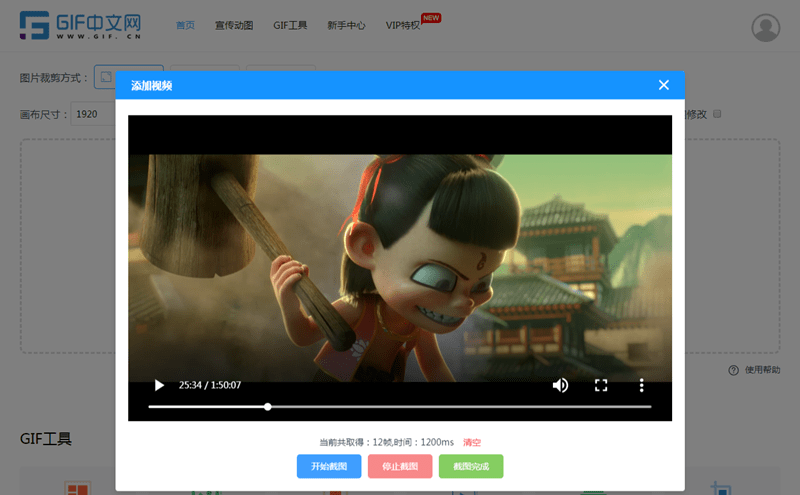Open the GIF工具 nav item
The width and height of the screenshot is (800, 495).
(290, 25)
